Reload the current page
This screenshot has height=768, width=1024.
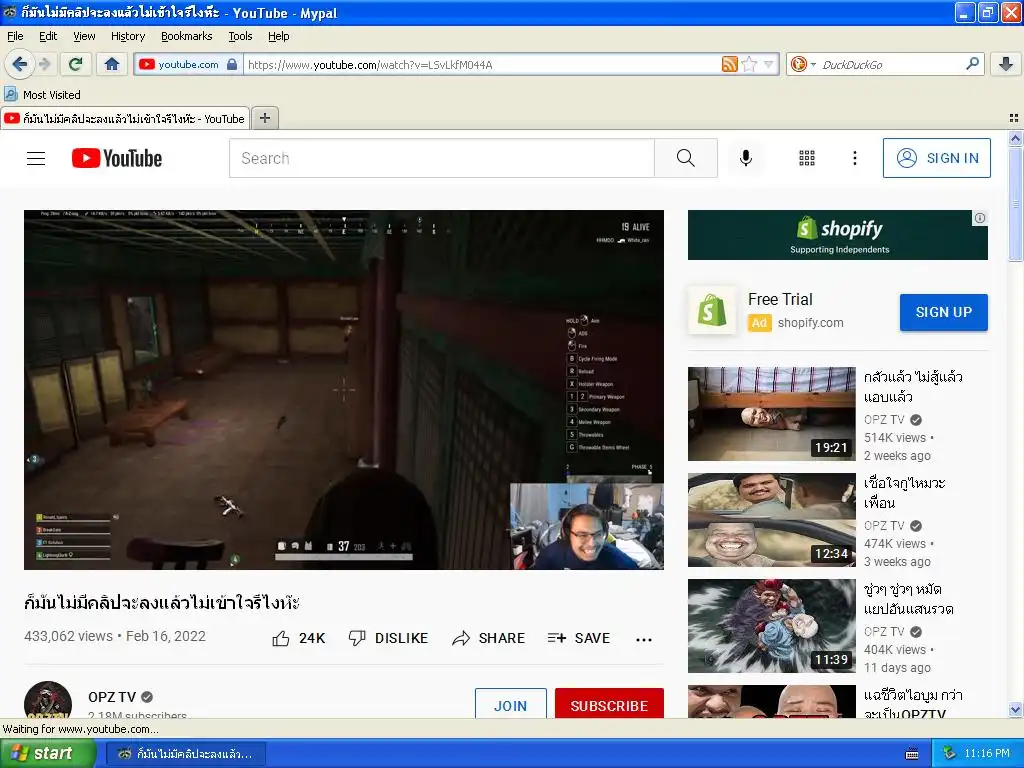point(76,64)
